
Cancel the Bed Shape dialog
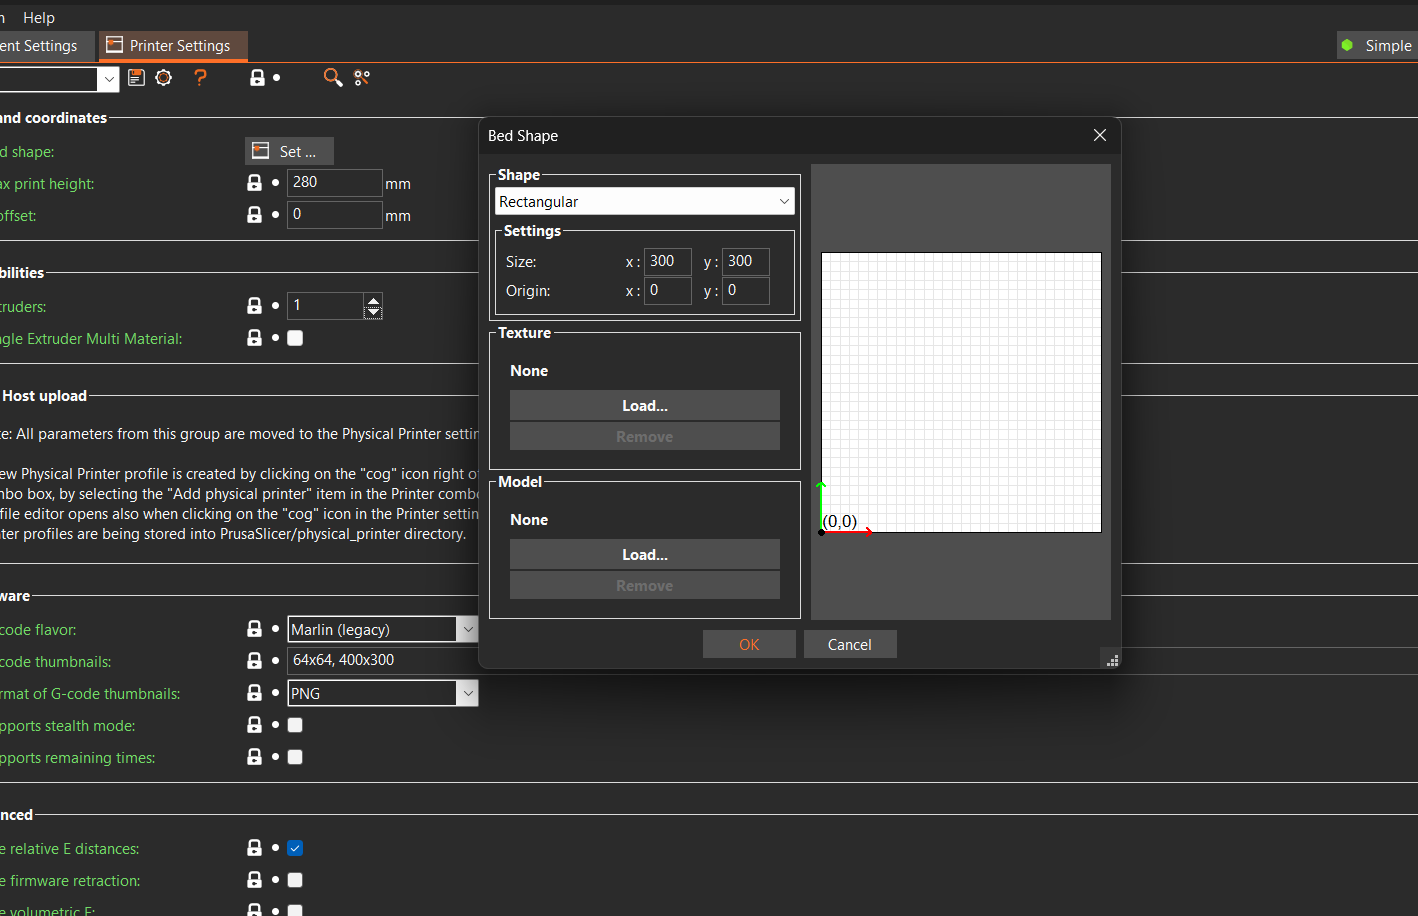point(850,644)
